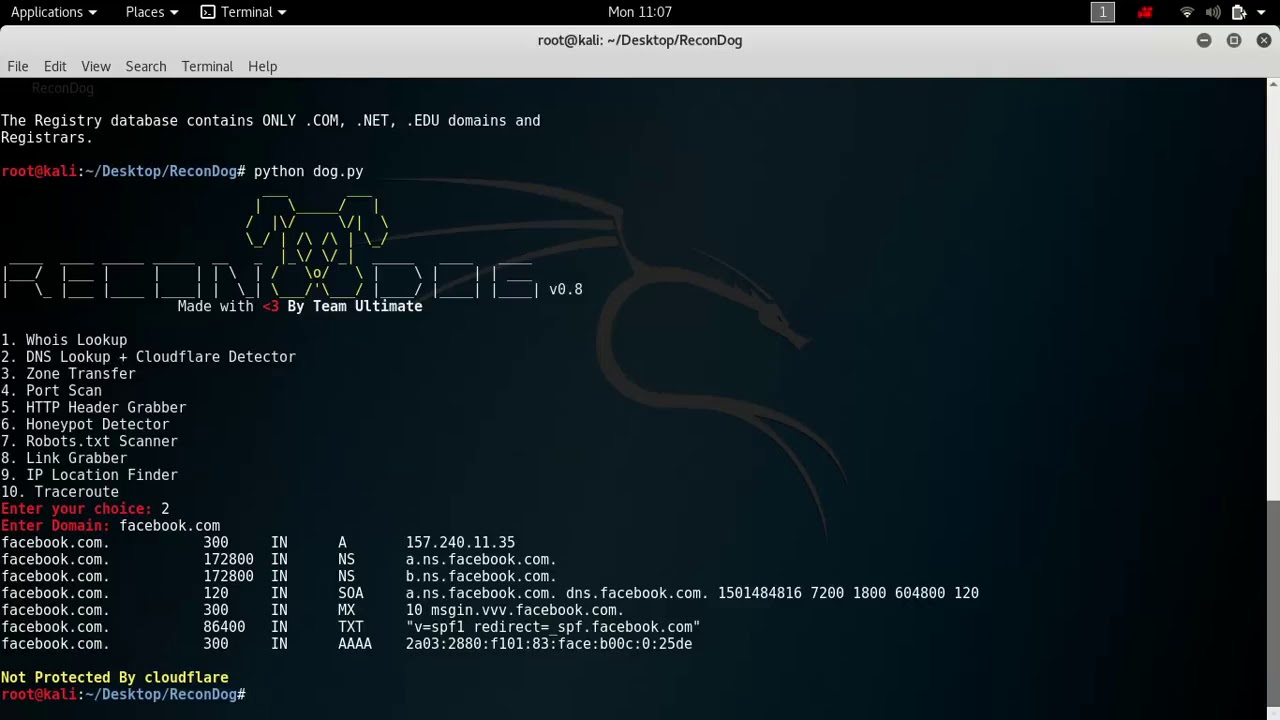
Task: Click the v0.8 version label
Action: tap(566, 290)
